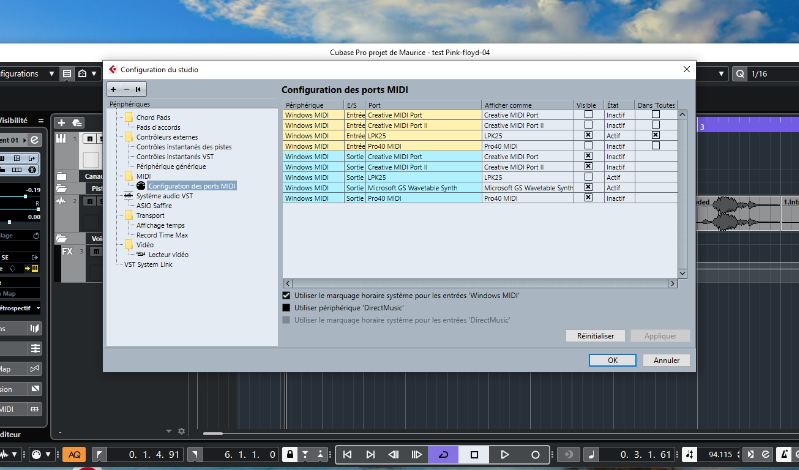Toggle Visible for Pro40 MIDI input row
Viewport: 799px width, 470px height.
point(588,146)
